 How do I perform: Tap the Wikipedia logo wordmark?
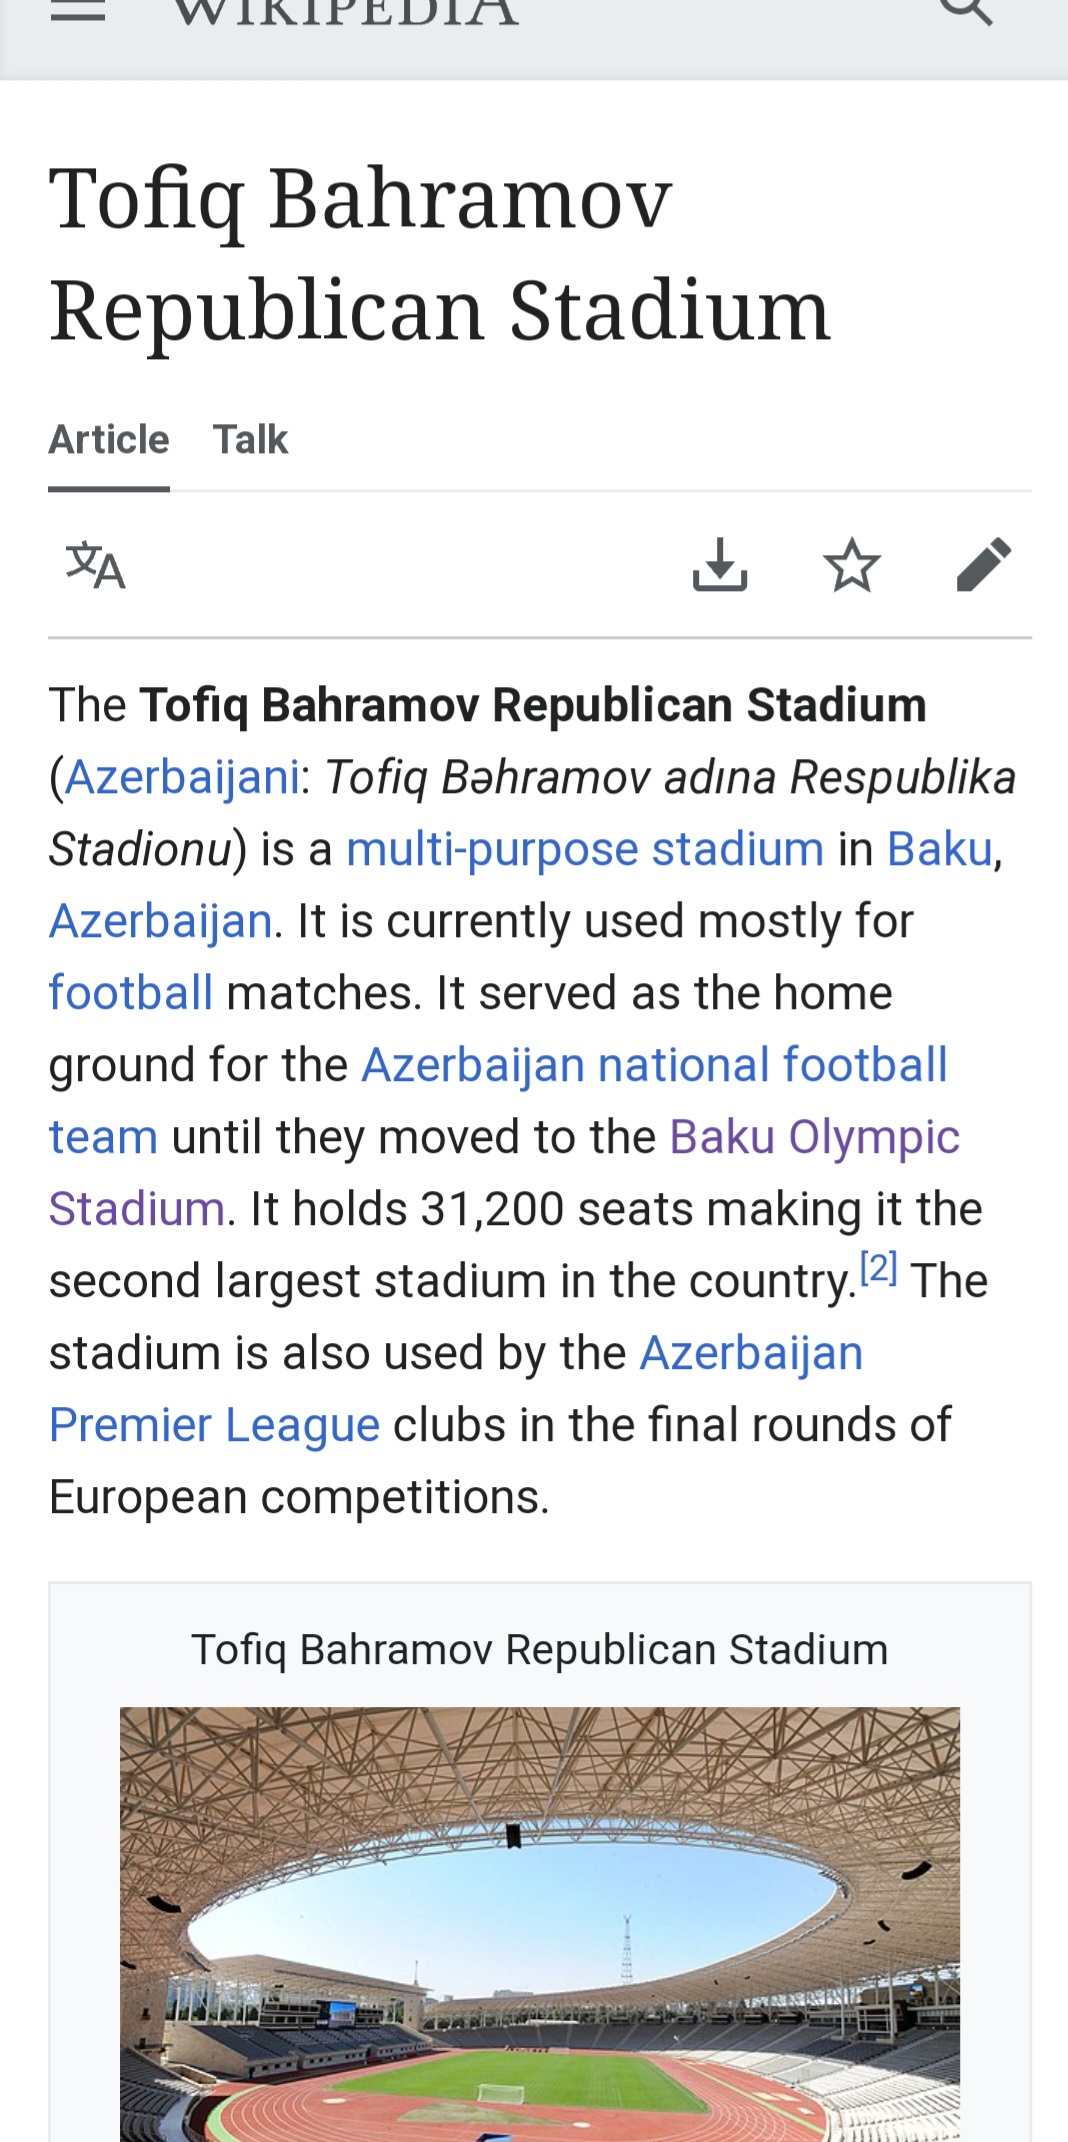pyautogui.click(x=345, y=12)
